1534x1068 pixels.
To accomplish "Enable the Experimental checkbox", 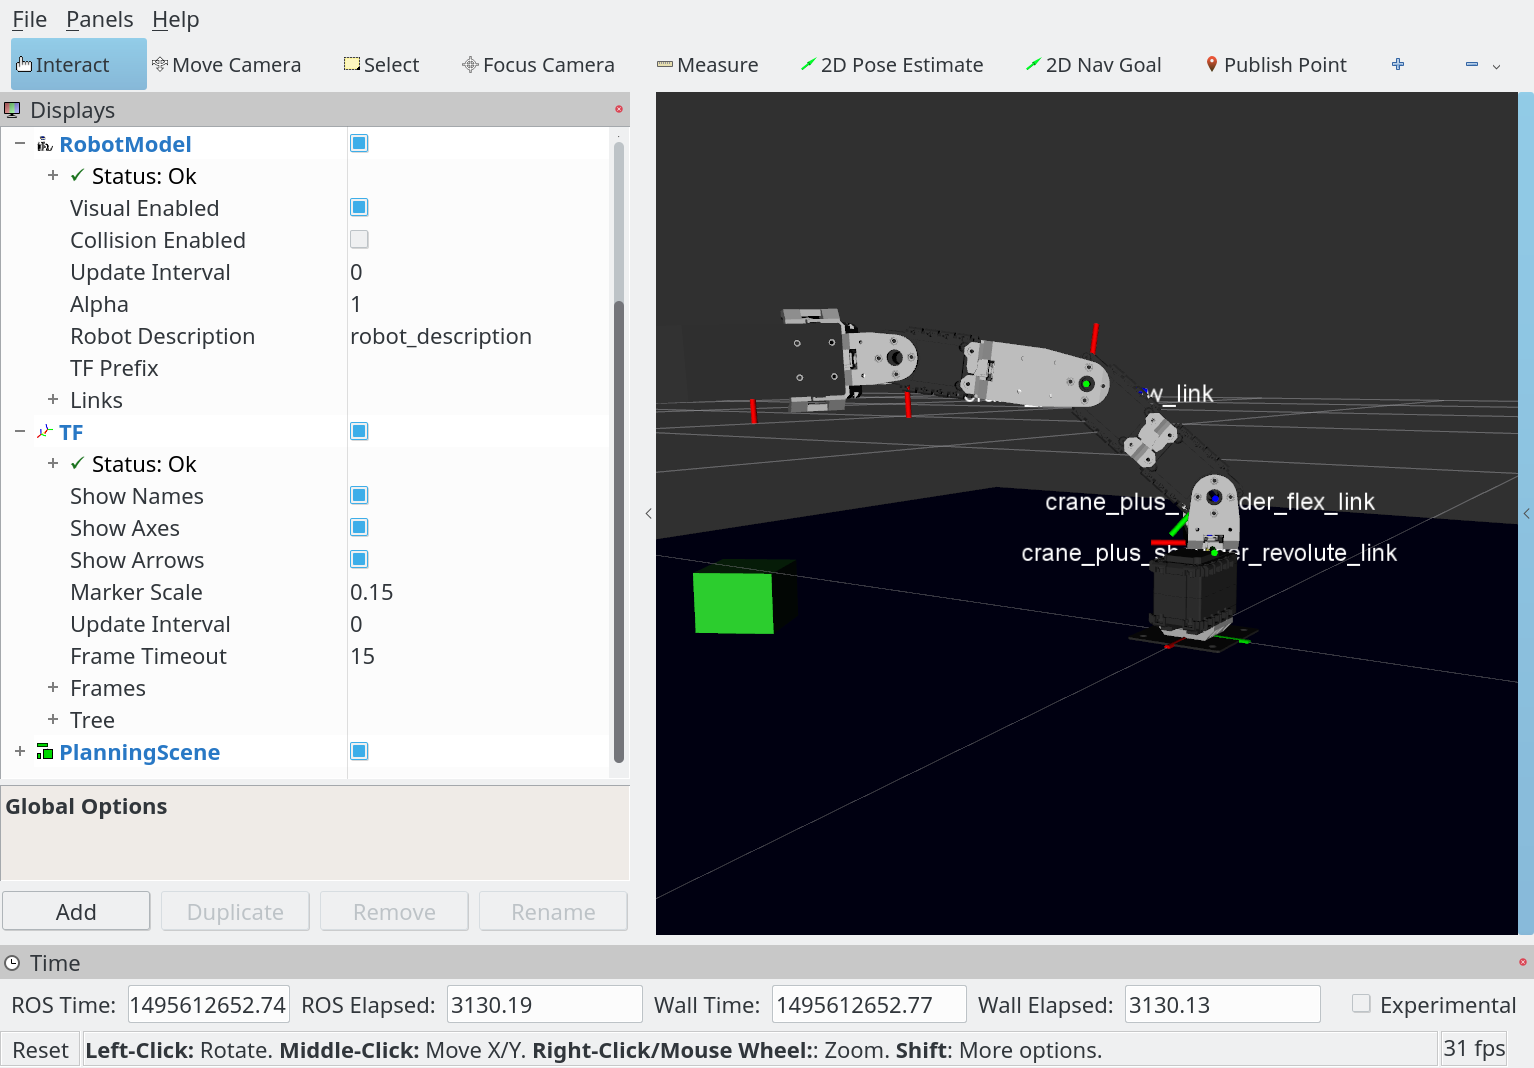I will click(x=1361, y=1003).
